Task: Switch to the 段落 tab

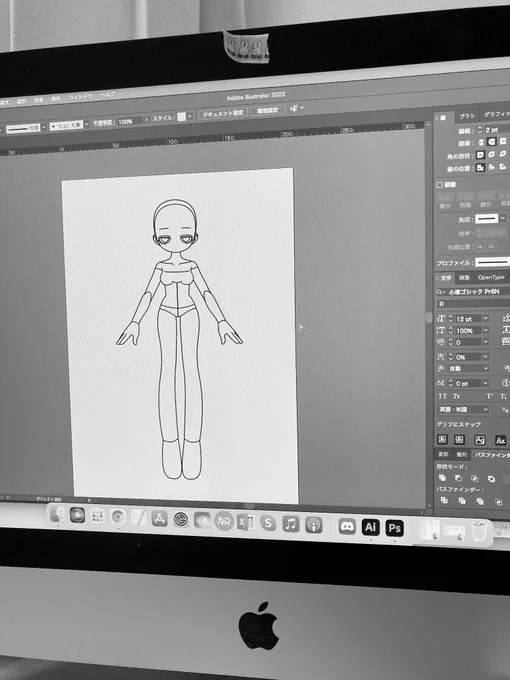Action: tap(464, 278)
